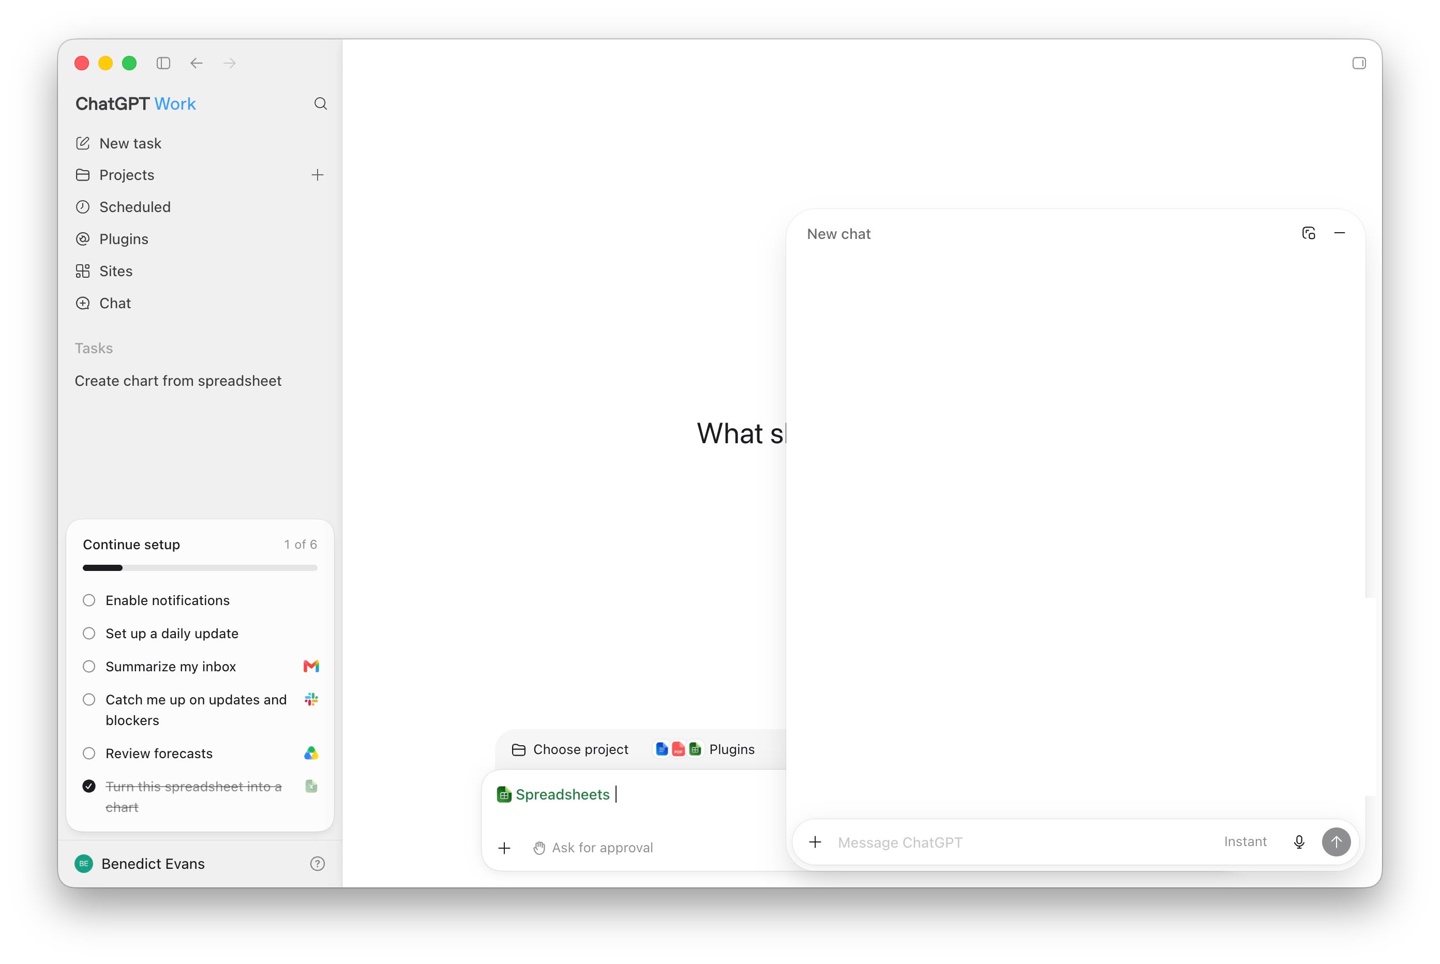Click the Benedict Evans avatar icon

tap(84, 864)
